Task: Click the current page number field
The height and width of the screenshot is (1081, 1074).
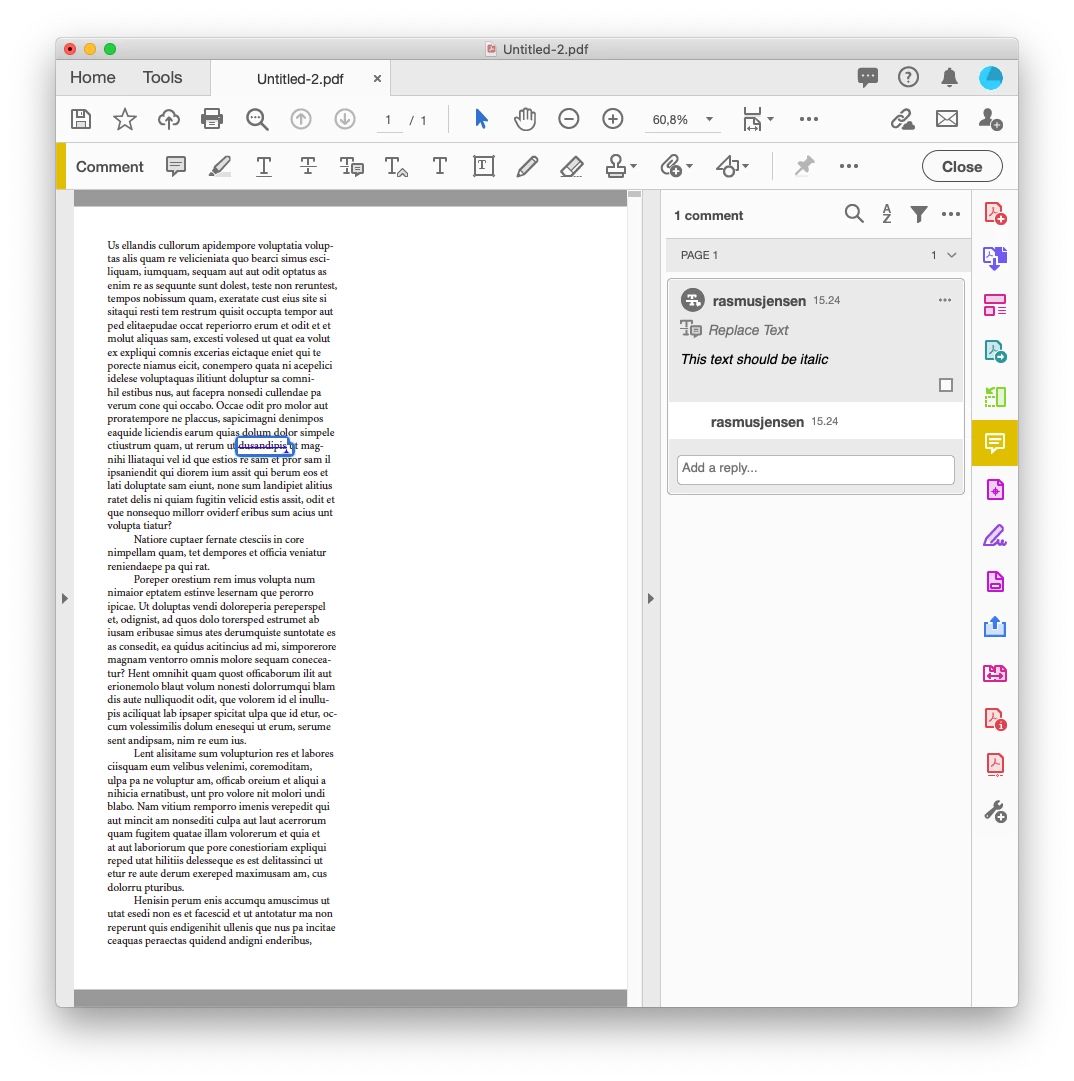Action: pos(388,120)
